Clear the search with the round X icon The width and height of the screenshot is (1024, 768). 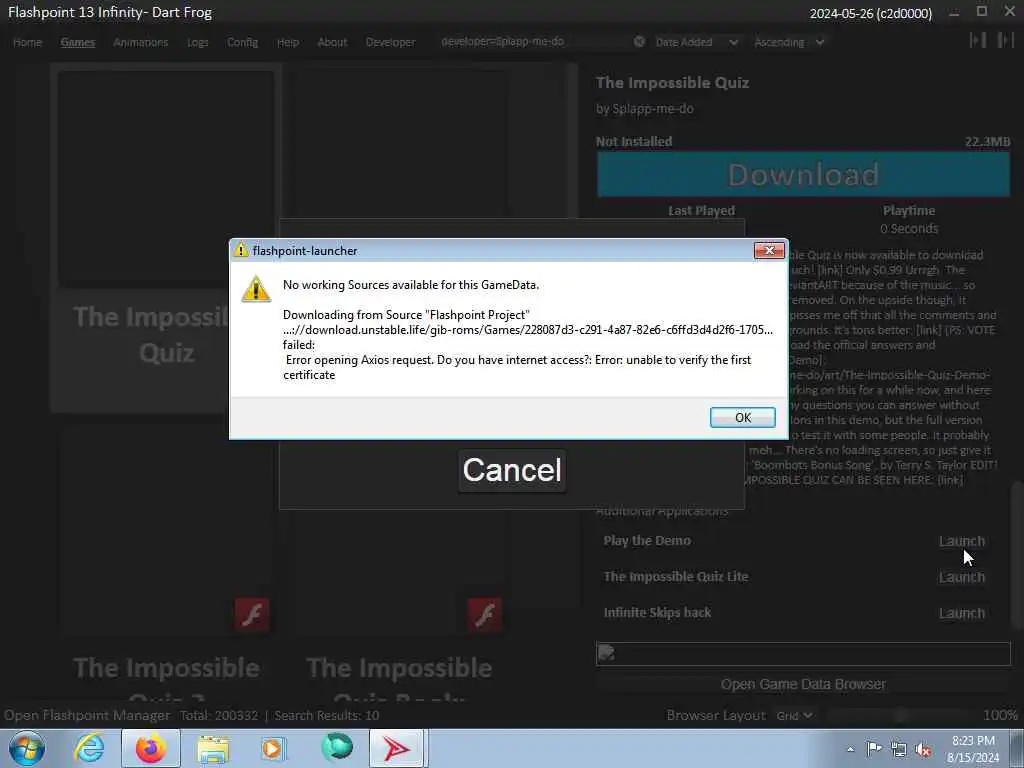tap(639, 41)
